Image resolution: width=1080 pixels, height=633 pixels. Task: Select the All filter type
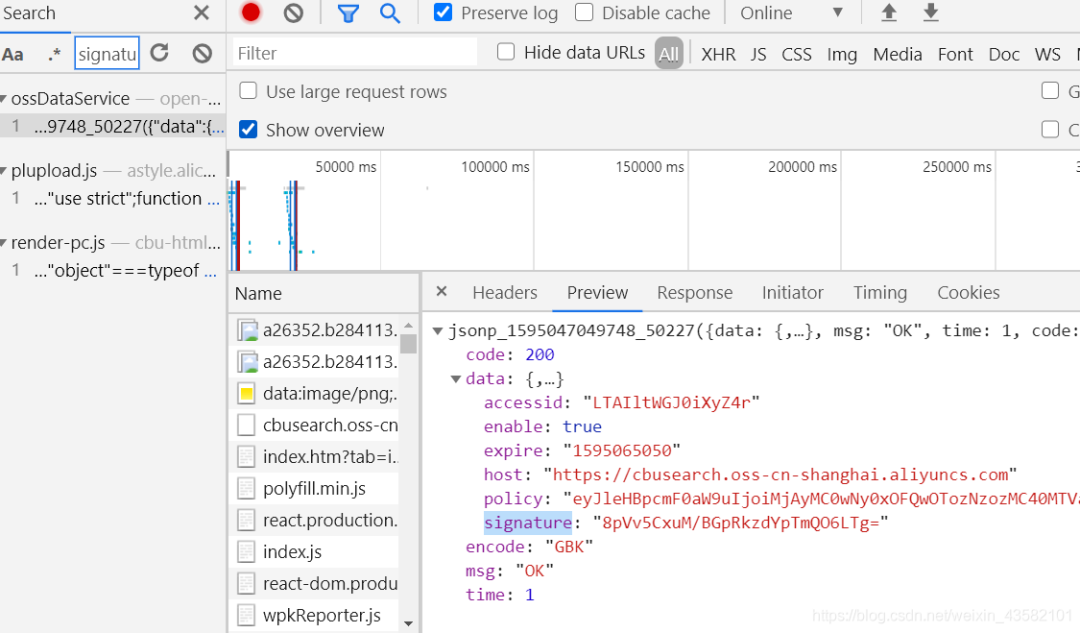pyautogui.click(x=669, y=54)
